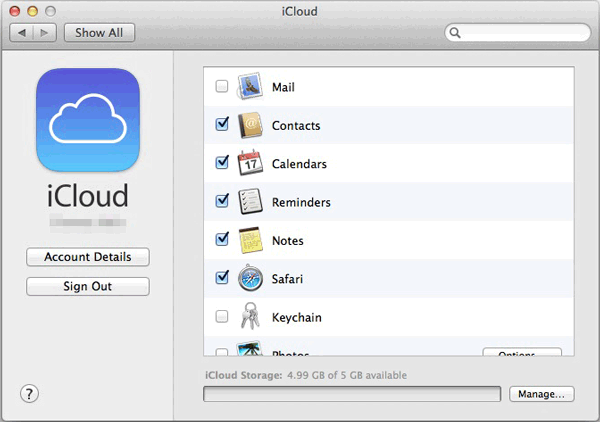The width and height of the screenshot is (600, 422).
Task: Click the Show All button
Action: (x=99, y=33)
